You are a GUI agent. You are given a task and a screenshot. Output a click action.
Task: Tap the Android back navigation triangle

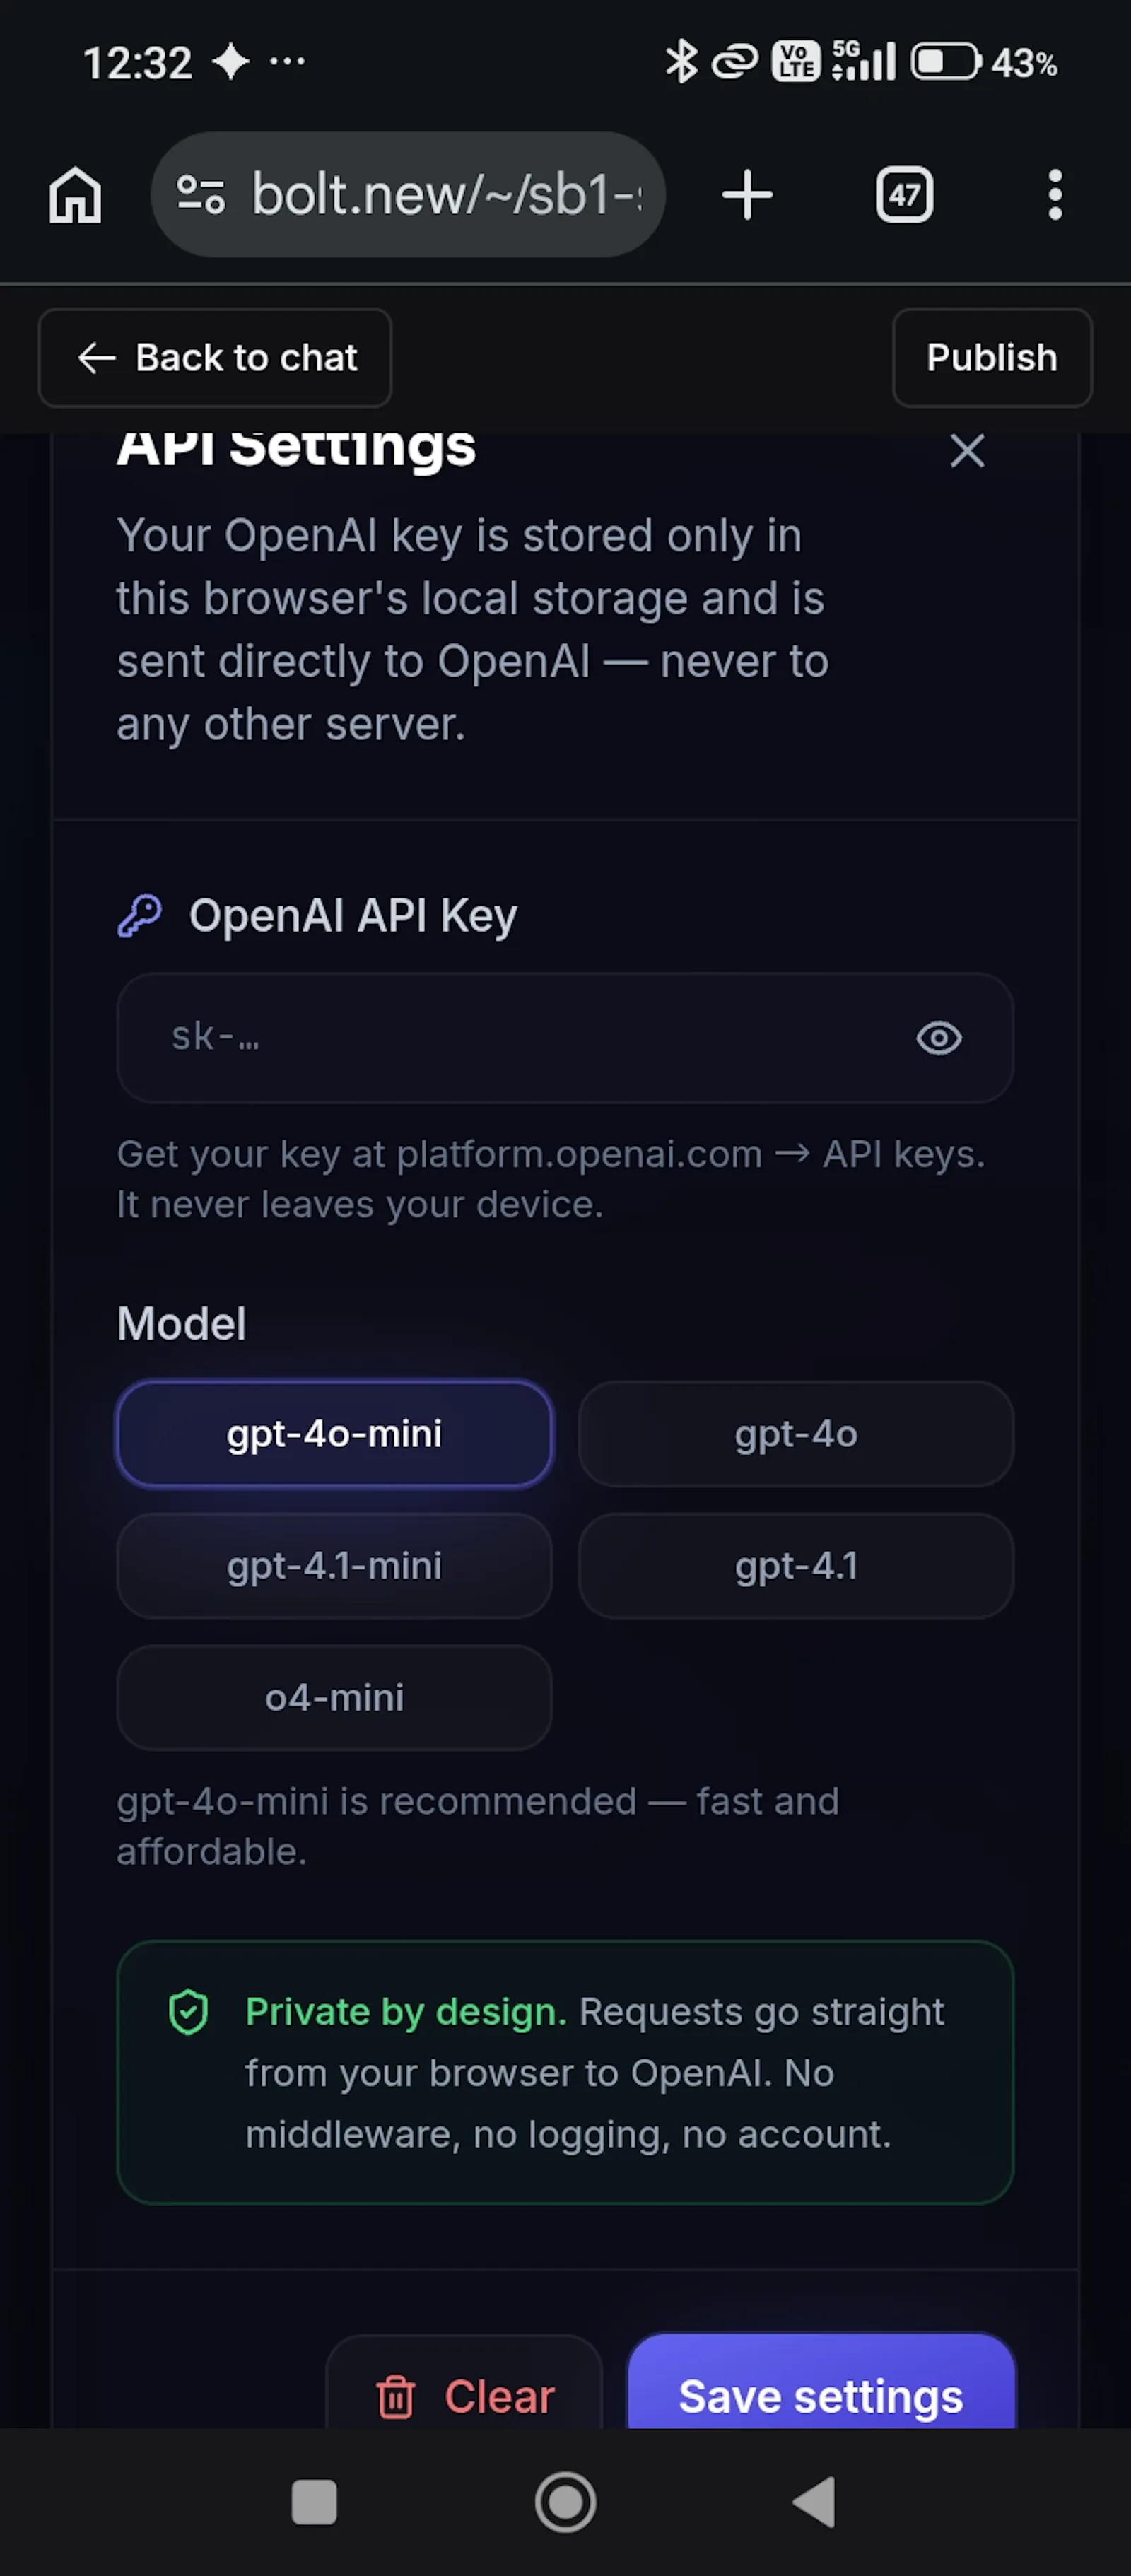[815, 2502]
